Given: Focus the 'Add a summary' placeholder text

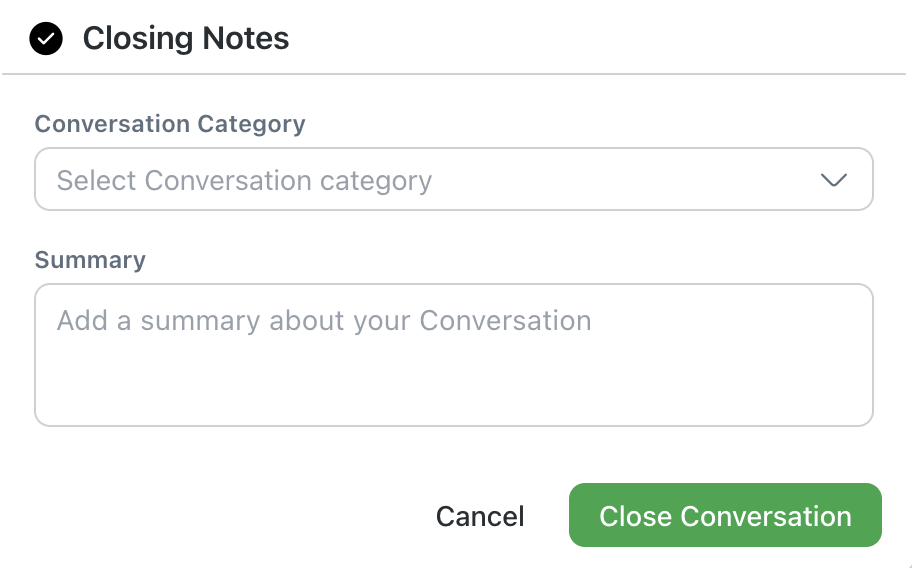Looking at the screenshot, I should [x=324, y=321].
